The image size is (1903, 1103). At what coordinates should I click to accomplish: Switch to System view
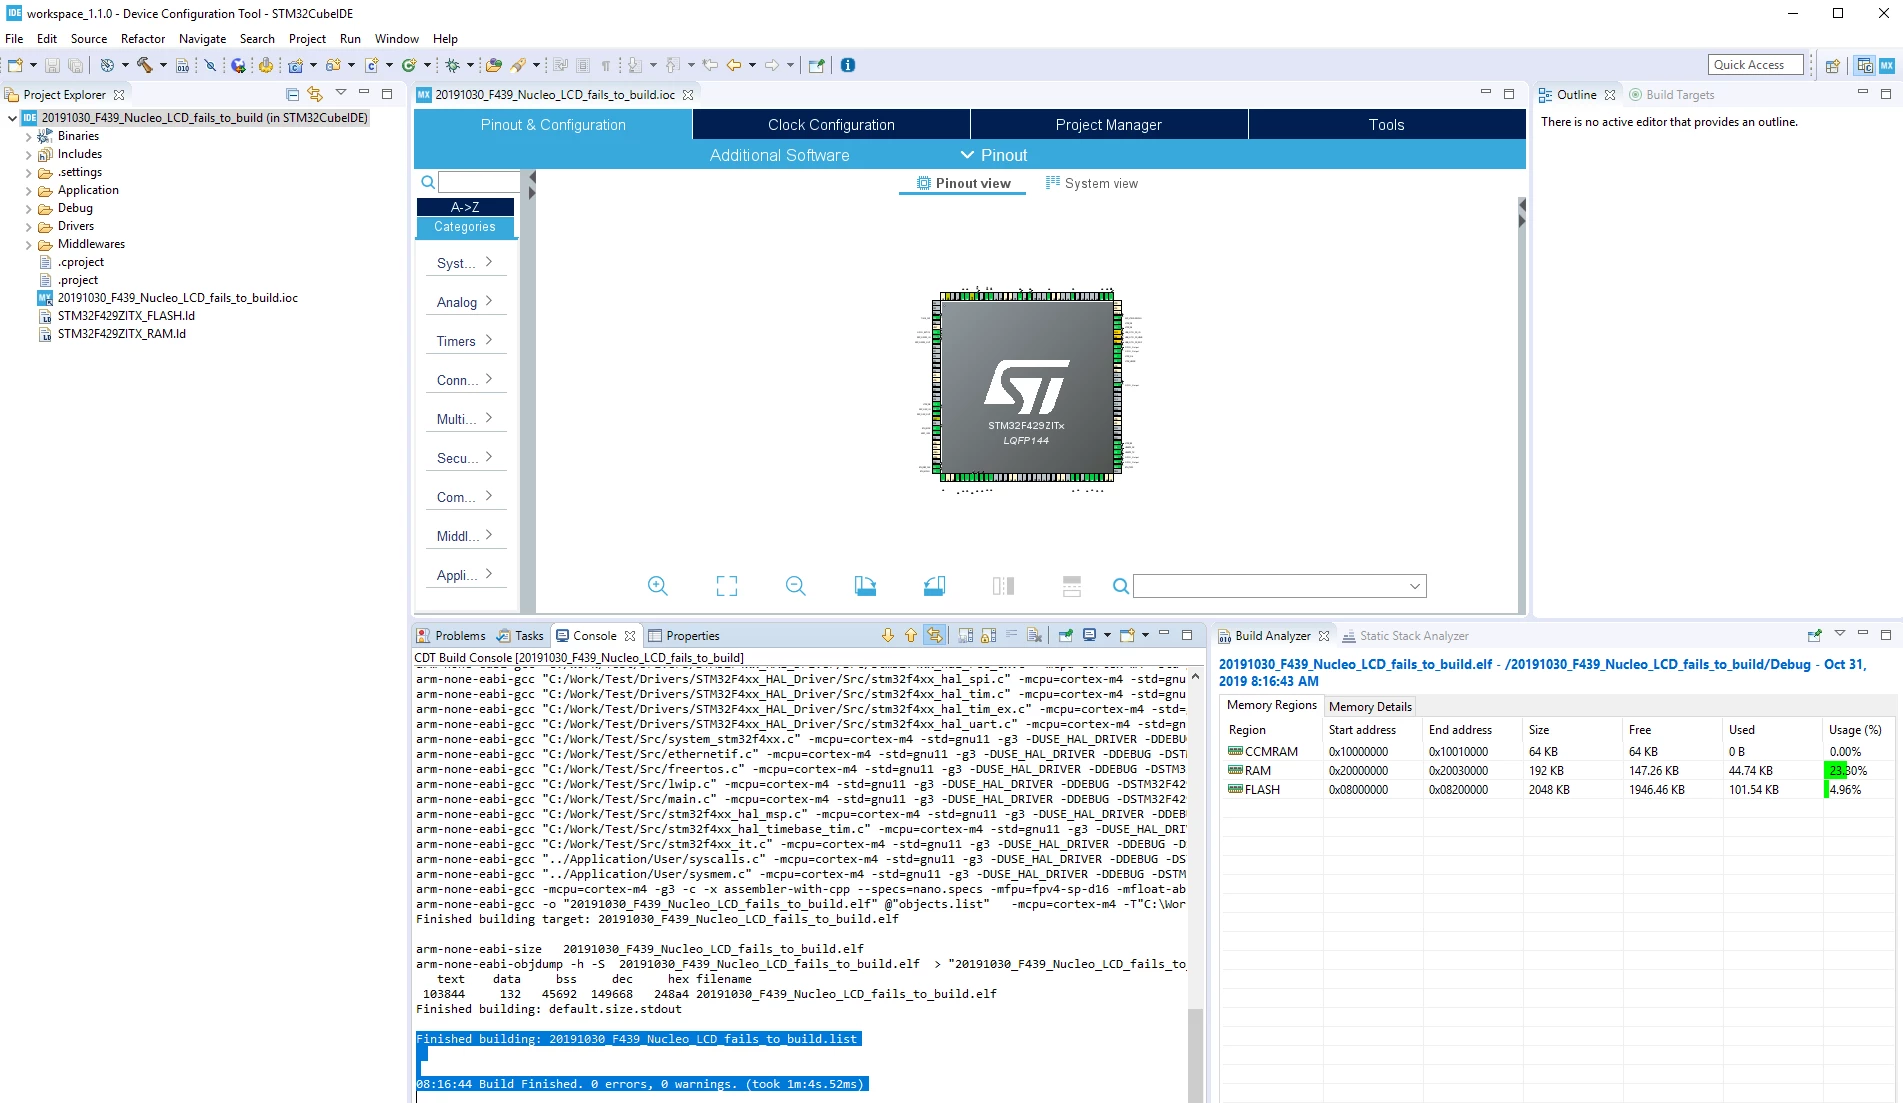[1091, 183]
